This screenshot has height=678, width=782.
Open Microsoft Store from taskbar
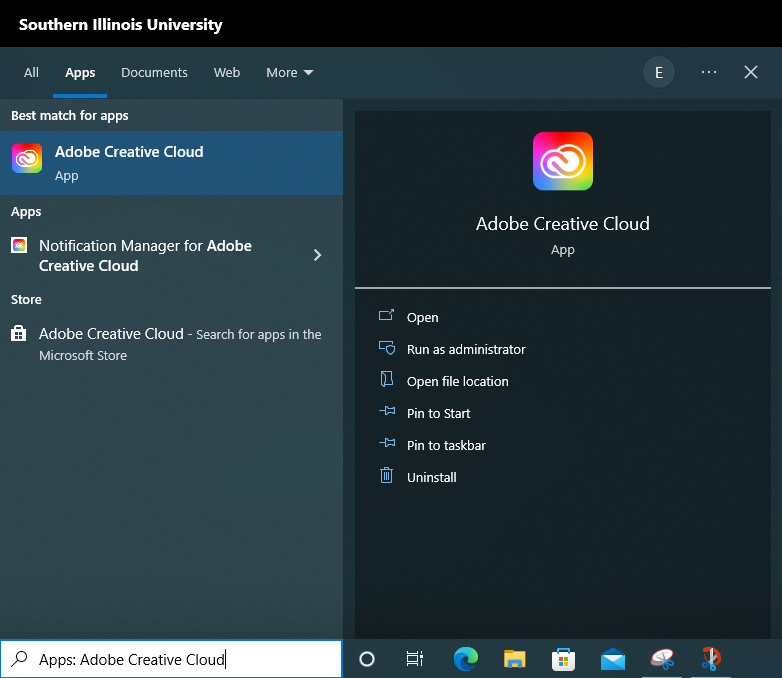564,659
